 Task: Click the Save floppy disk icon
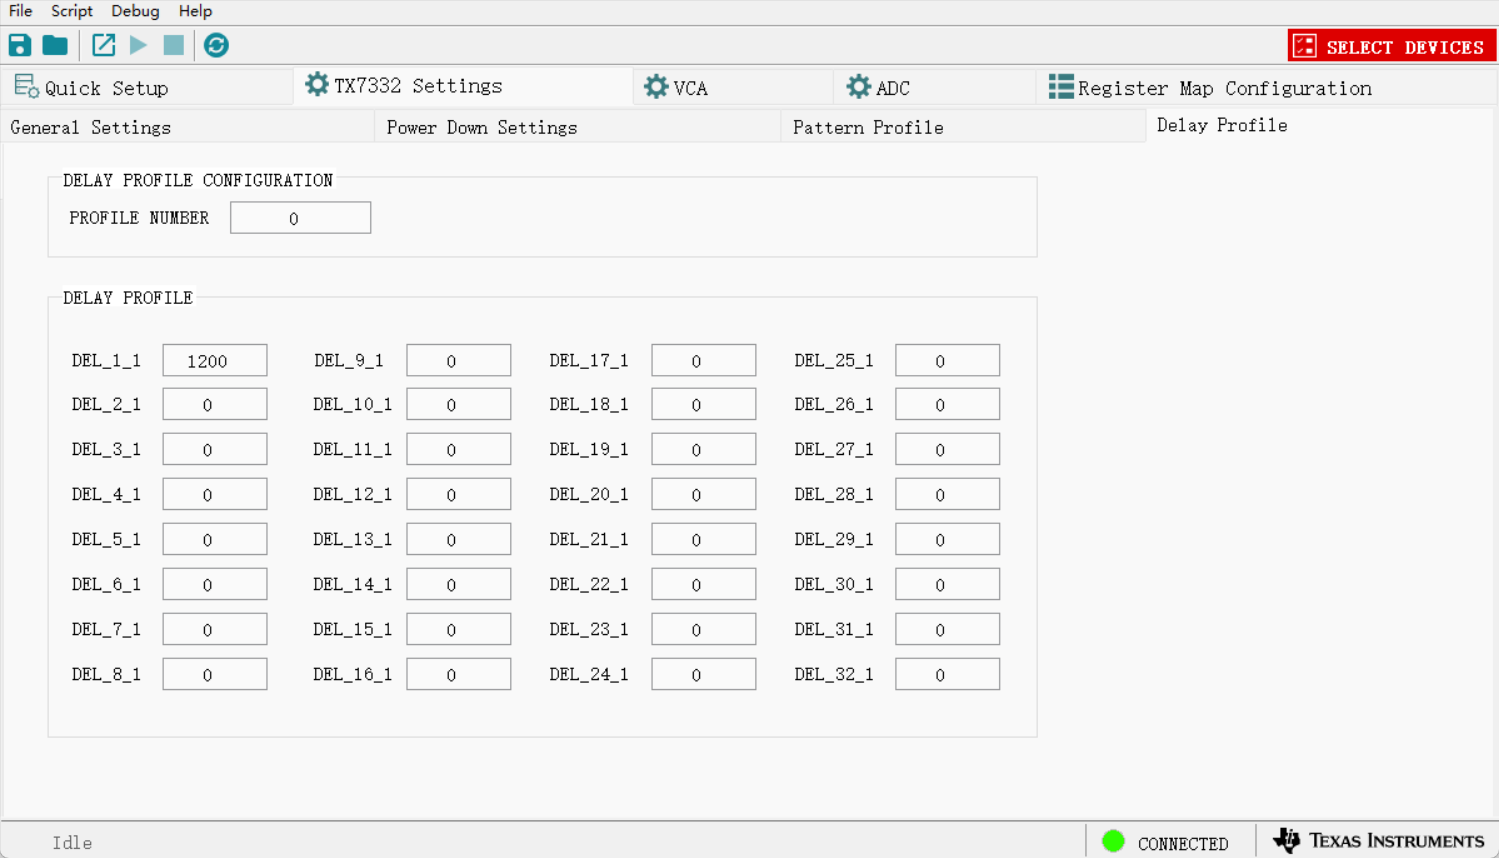[x=20, y=46]
